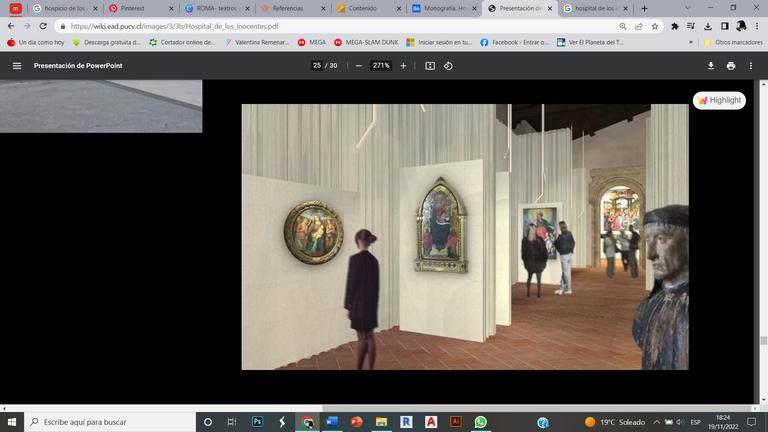The width and height of the screenshot is (768, 432).
Task: Open the browser zoom indicator
Action: pyautogui.click(x=623, y=26)
